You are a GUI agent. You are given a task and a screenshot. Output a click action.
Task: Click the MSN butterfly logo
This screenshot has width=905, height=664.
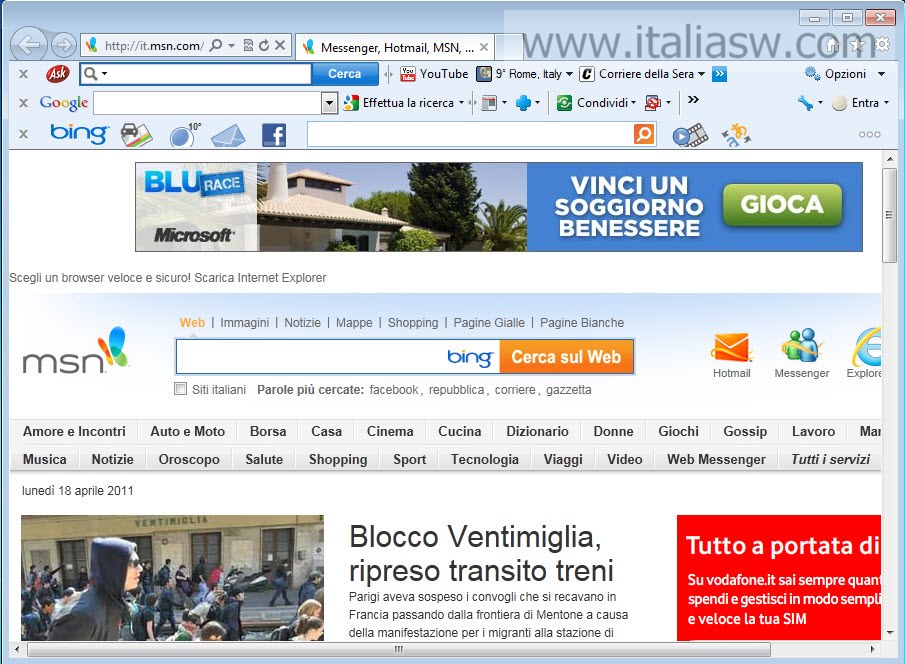click(76, 350)
